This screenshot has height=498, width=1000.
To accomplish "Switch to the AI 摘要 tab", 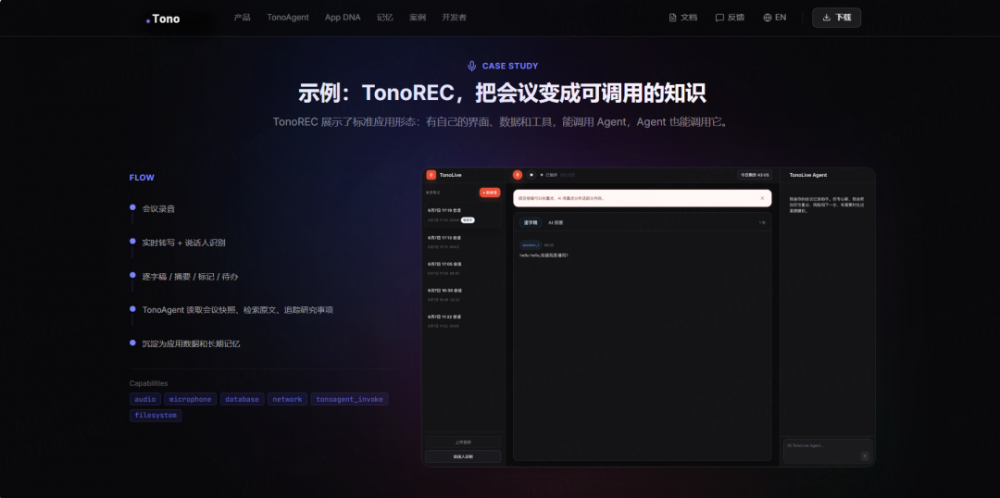I will pos(555,223).
